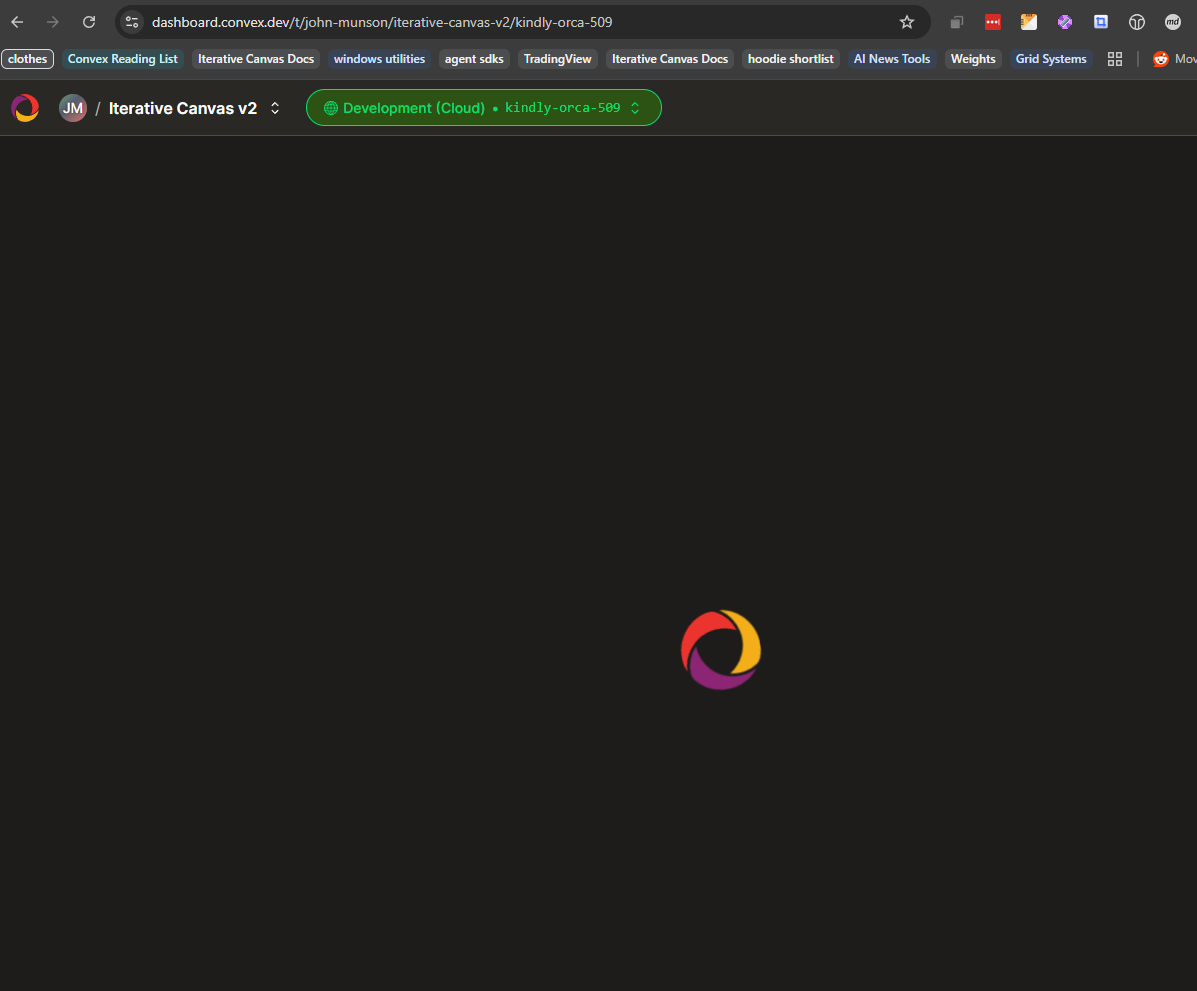Open the first Iterative Canvas Docs bookmark
The image size is (1197, 991).
click(256, 59)
